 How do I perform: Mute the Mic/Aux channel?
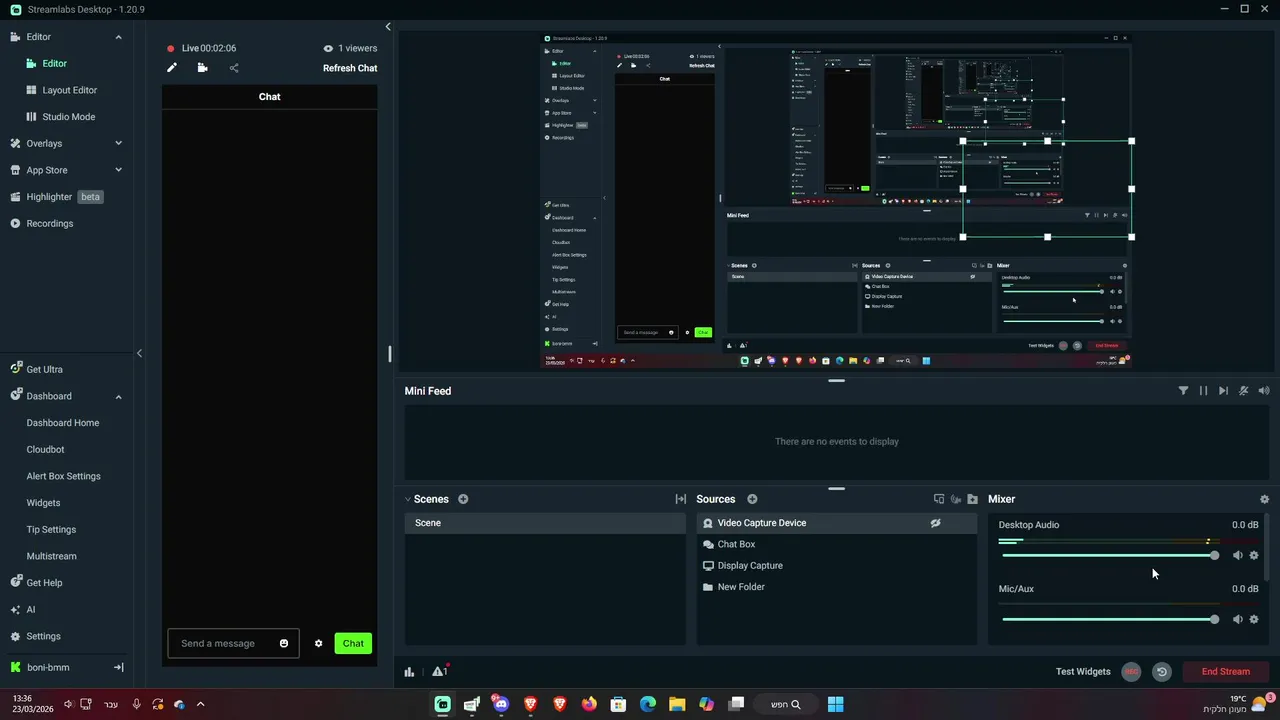(1237, 619)
